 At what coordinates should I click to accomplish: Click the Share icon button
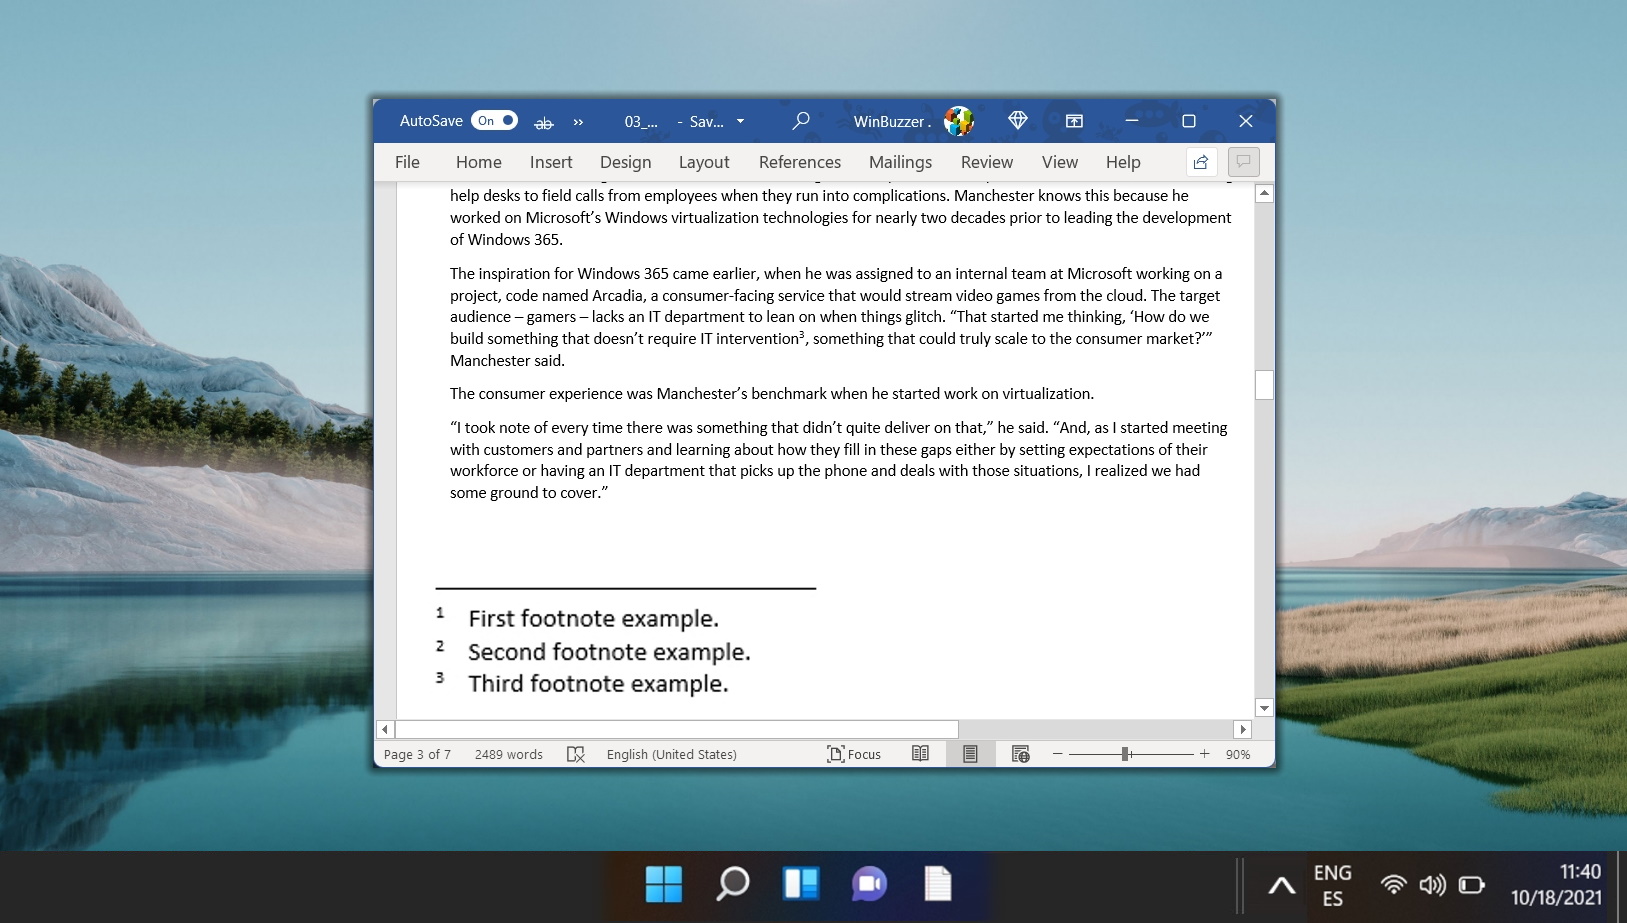coord(1201,162)
